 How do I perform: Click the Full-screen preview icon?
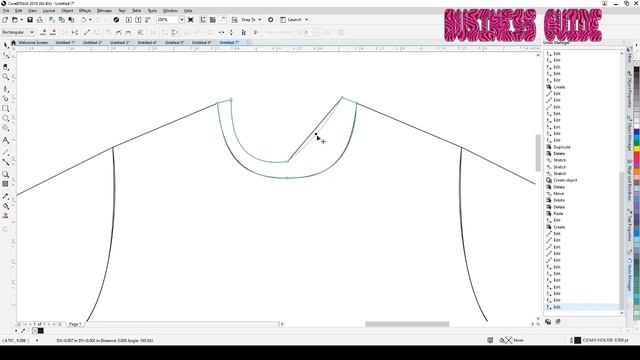(x=191, y=20)
